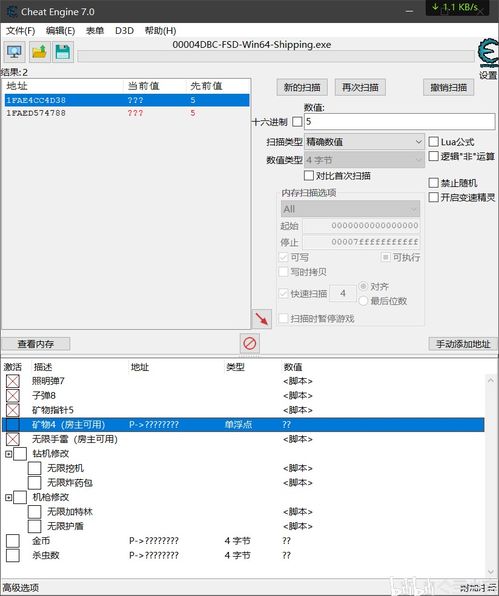Open the 文件(F) menu
499x596 pixels.
pyautogui.click(x=21, y=31)
